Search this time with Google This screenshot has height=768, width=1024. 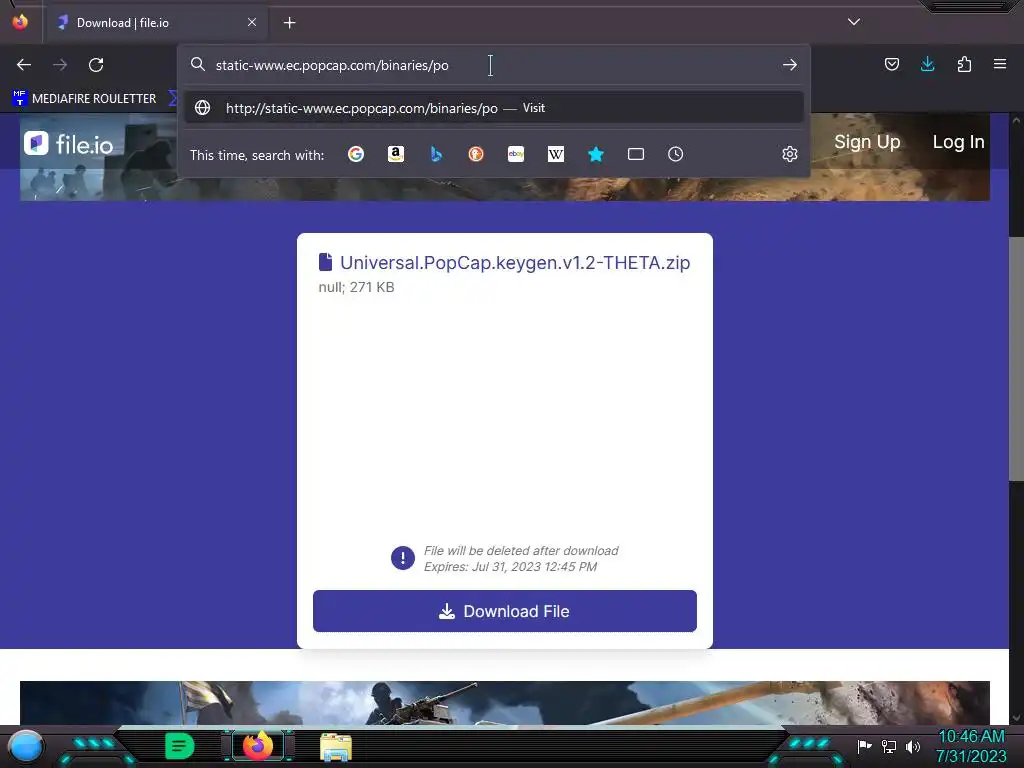[x=356, y=154]
